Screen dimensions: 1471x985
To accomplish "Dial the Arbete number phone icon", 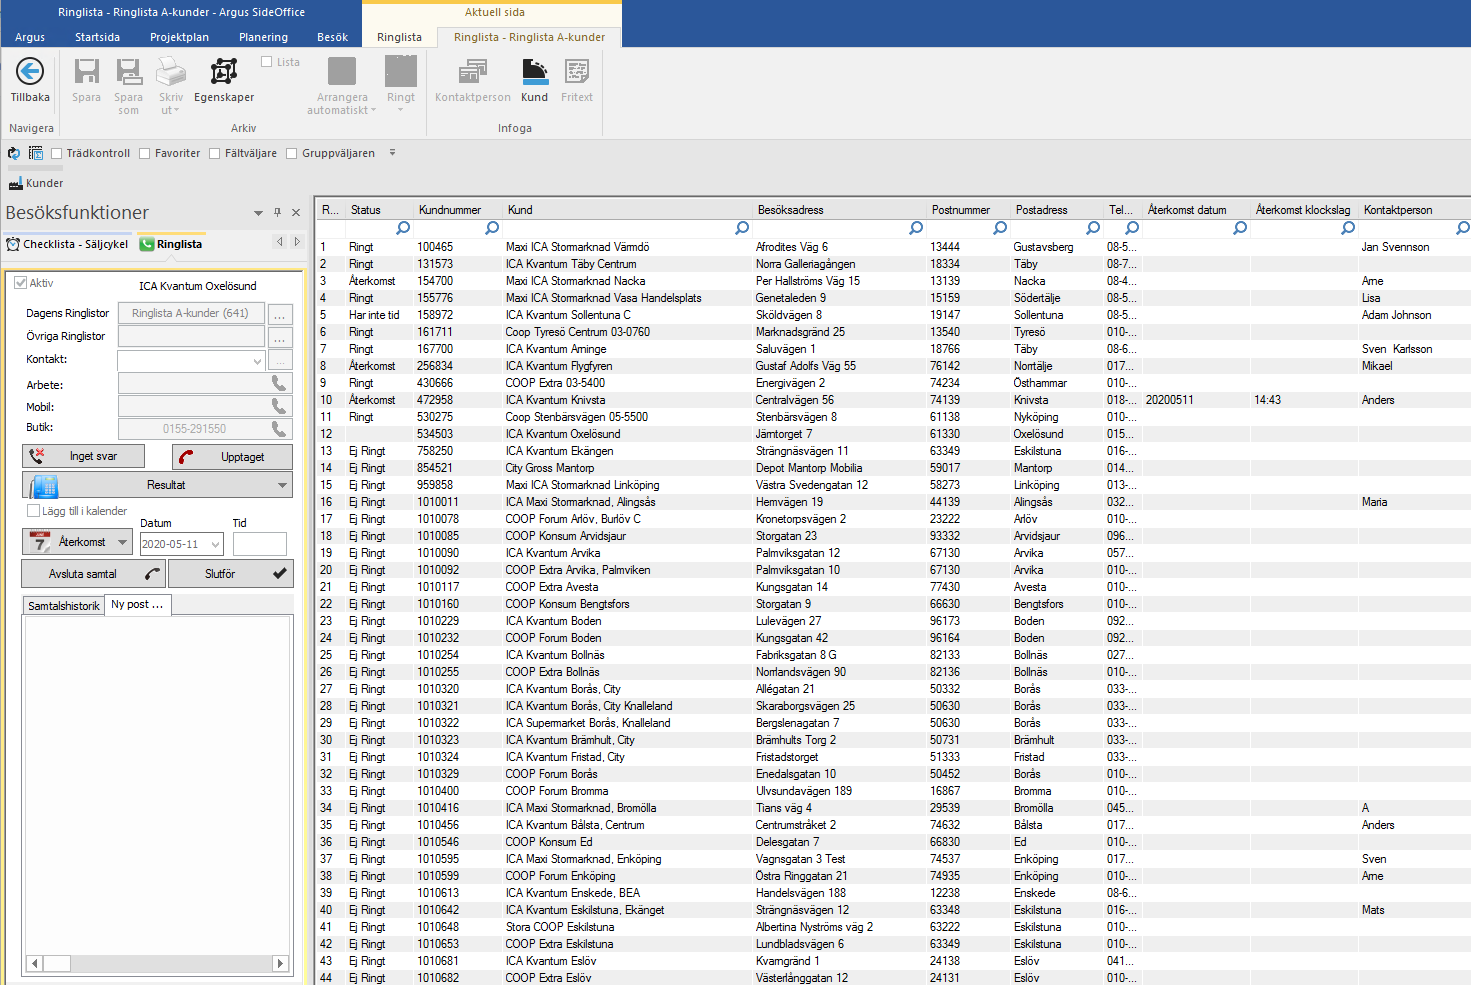I will coord(279,383).
